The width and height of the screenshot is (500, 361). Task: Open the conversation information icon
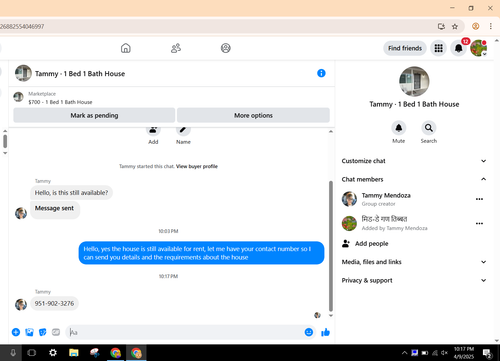pos(321,73)
